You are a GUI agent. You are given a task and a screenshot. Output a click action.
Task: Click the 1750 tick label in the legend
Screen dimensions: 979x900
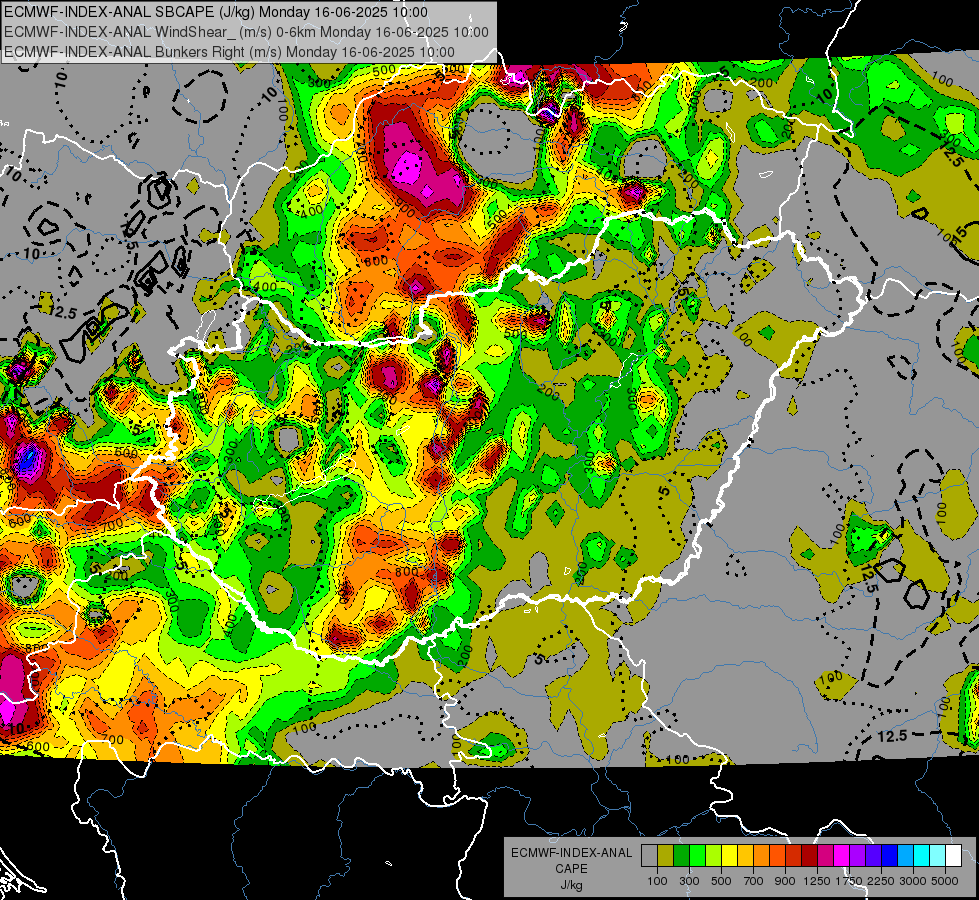point(850,881)
